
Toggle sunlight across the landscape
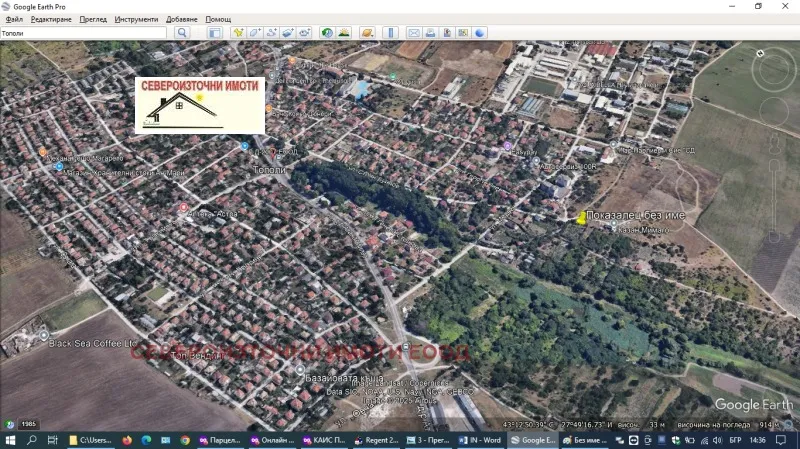tap(343, 33)
